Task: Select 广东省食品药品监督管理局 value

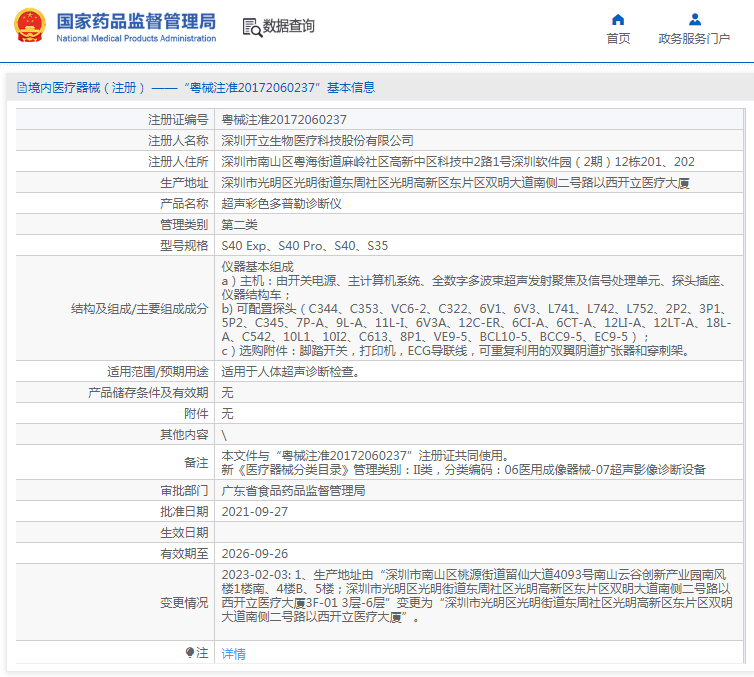Action: [293, 491]
